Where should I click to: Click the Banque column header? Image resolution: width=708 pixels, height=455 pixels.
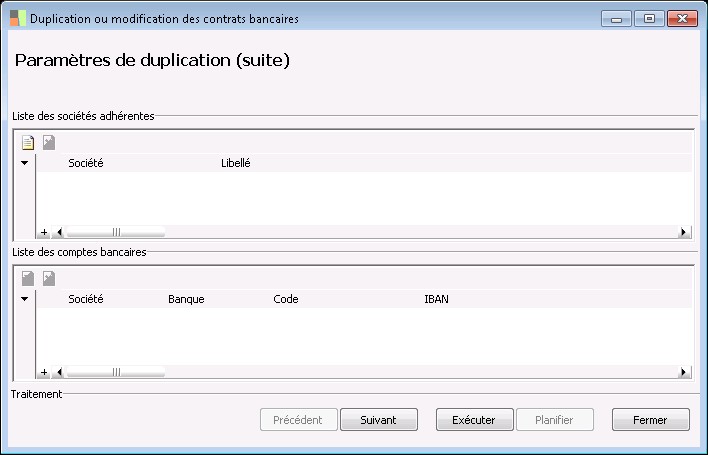pos(186,299)
